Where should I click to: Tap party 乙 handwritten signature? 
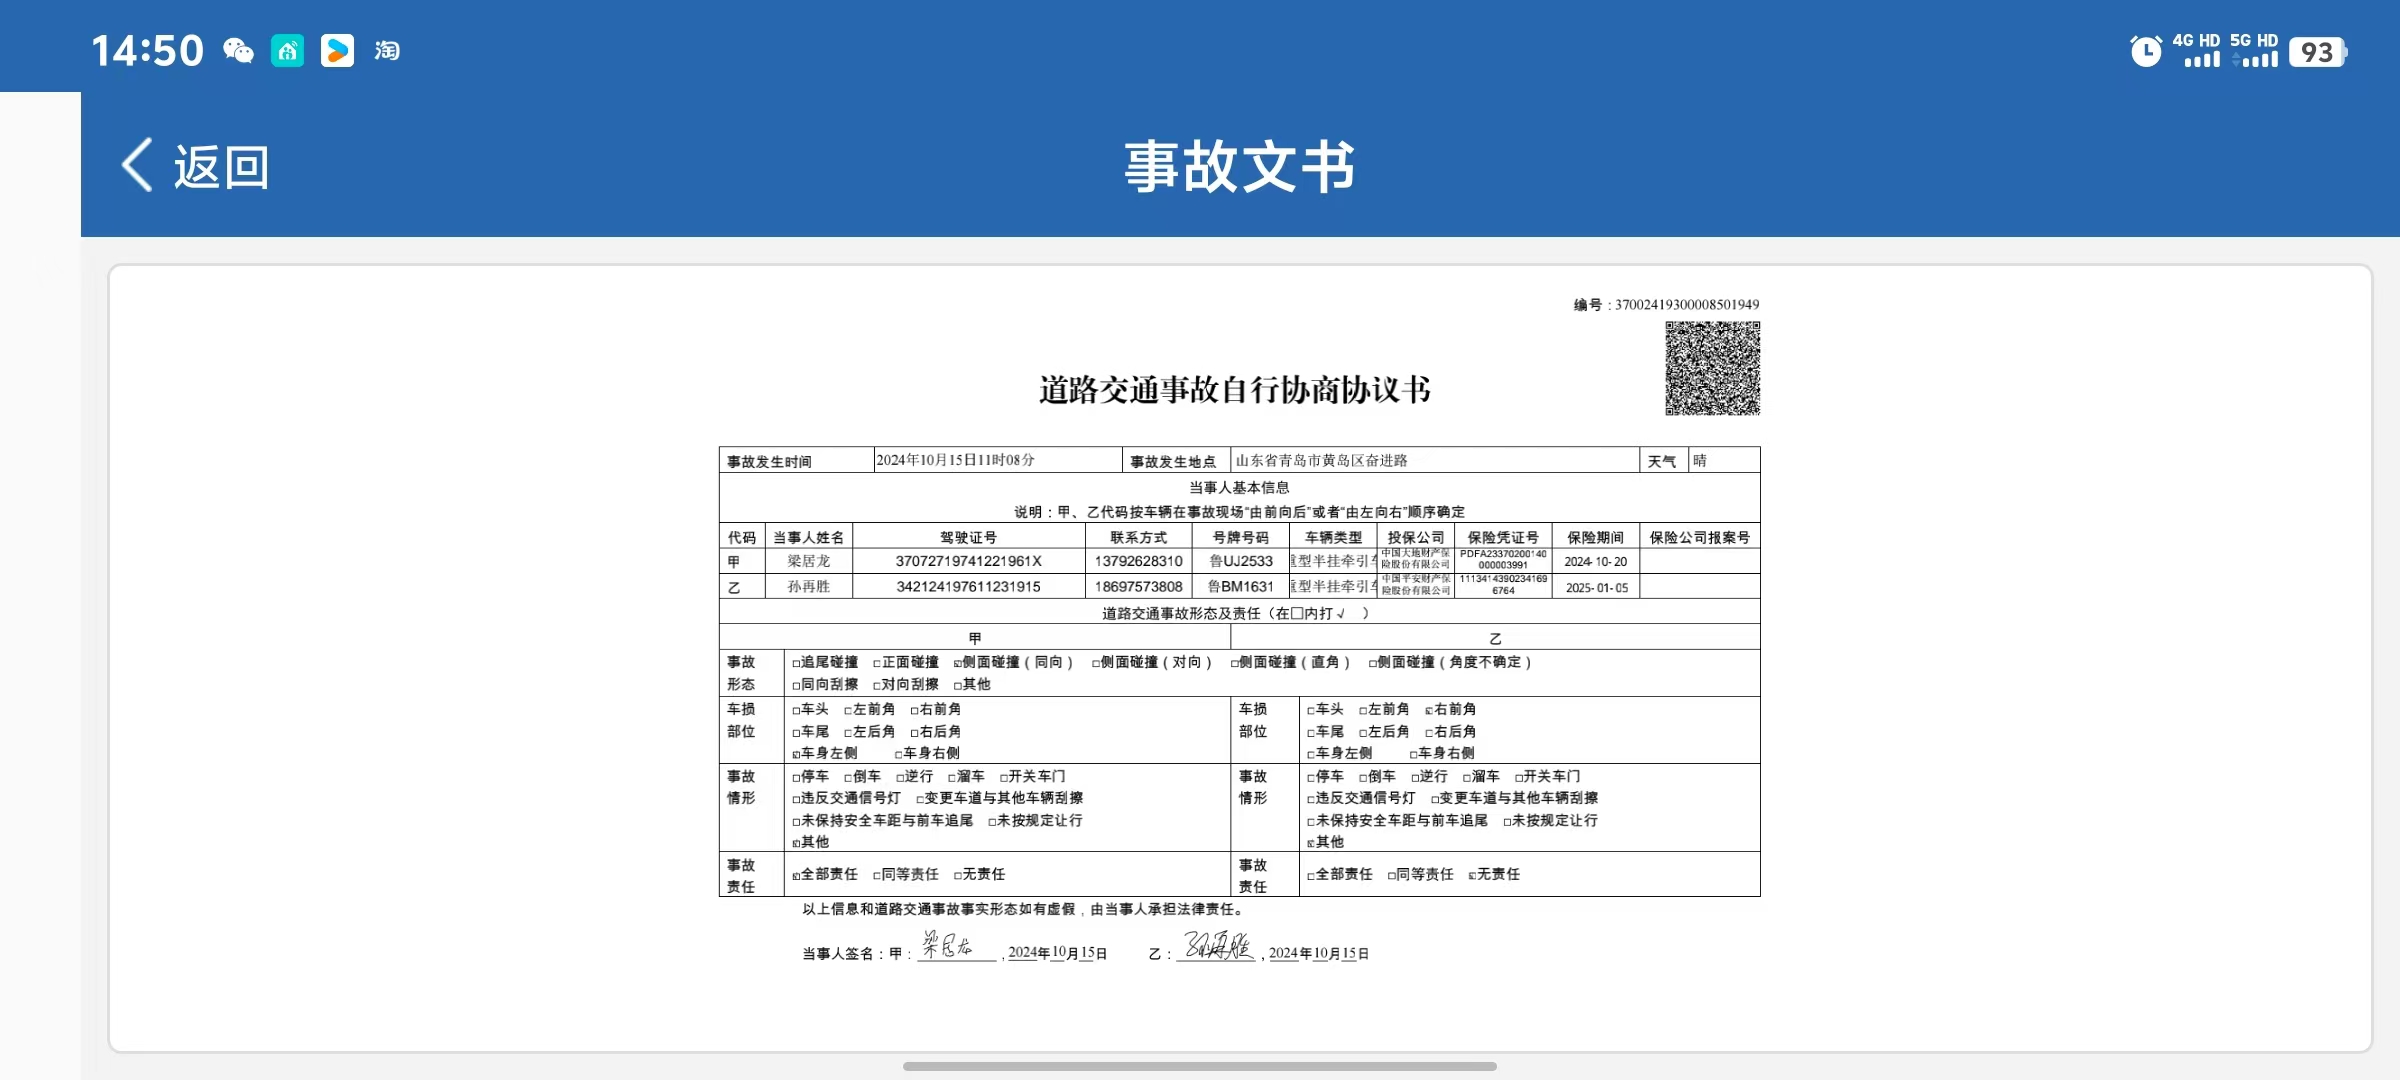tap(1217, 945)
